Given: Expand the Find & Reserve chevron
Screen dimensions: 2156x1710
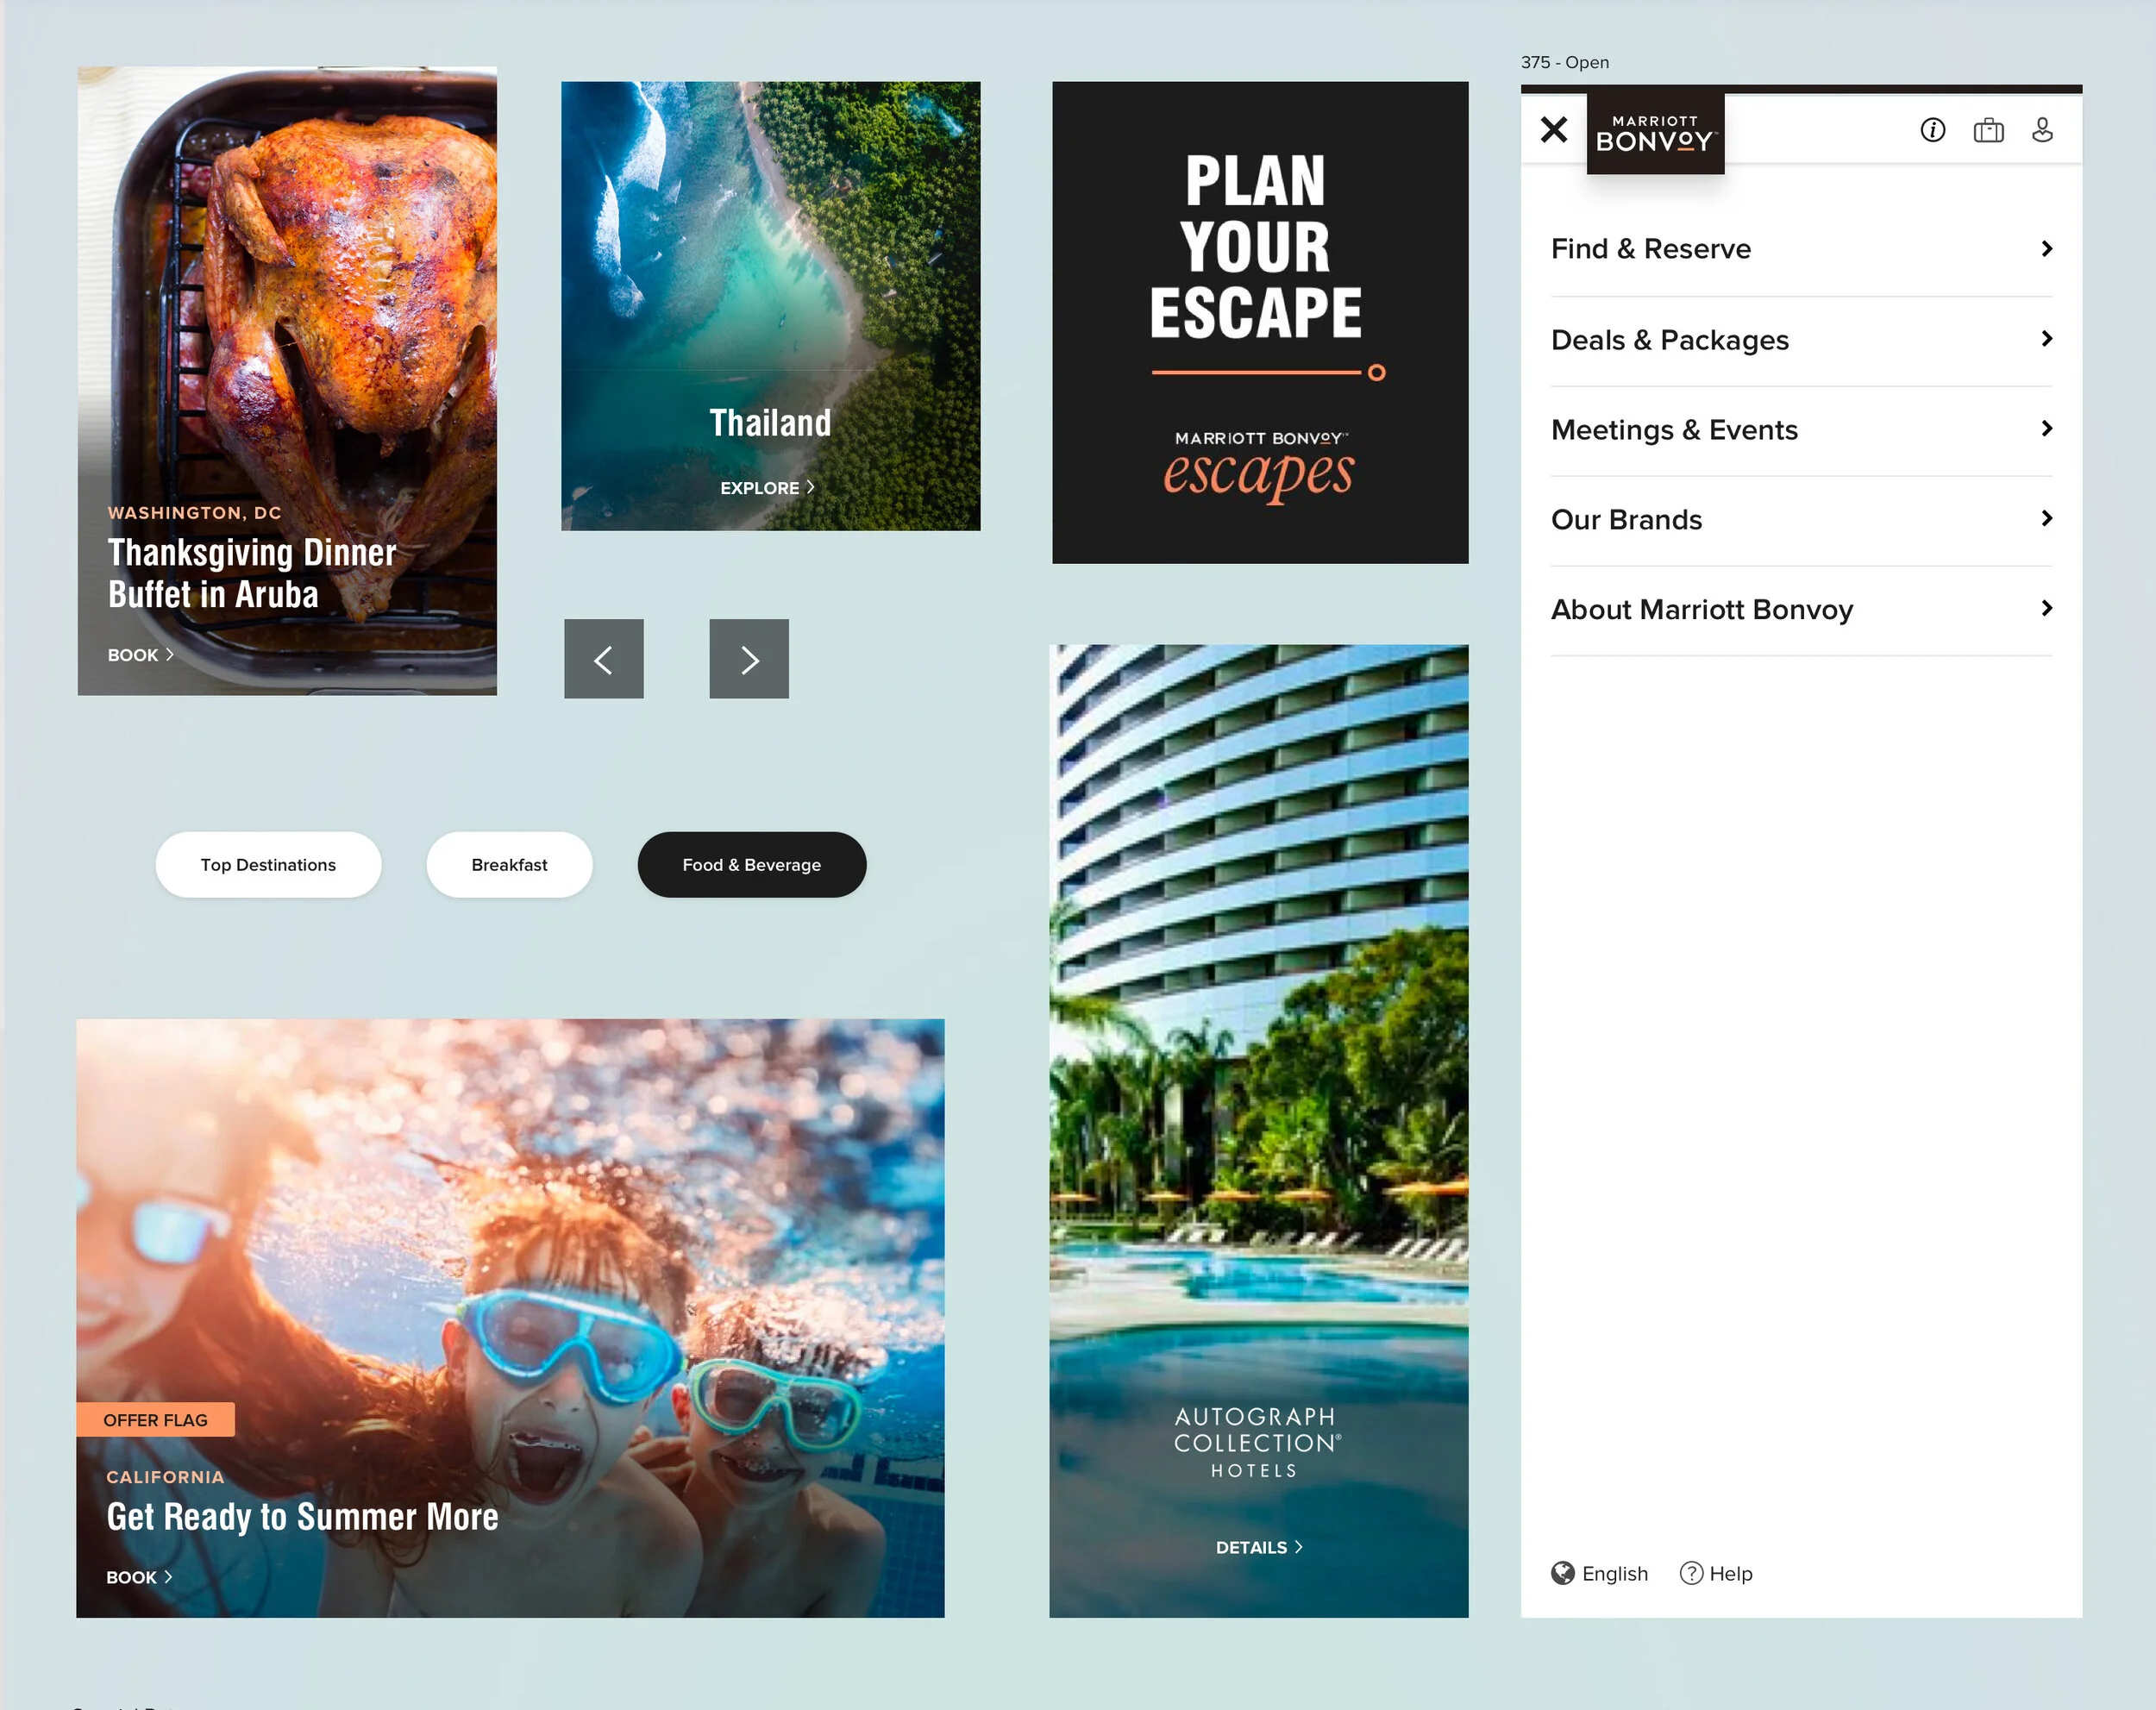Looking at the screenshot, I should [x=2046, y=249].
